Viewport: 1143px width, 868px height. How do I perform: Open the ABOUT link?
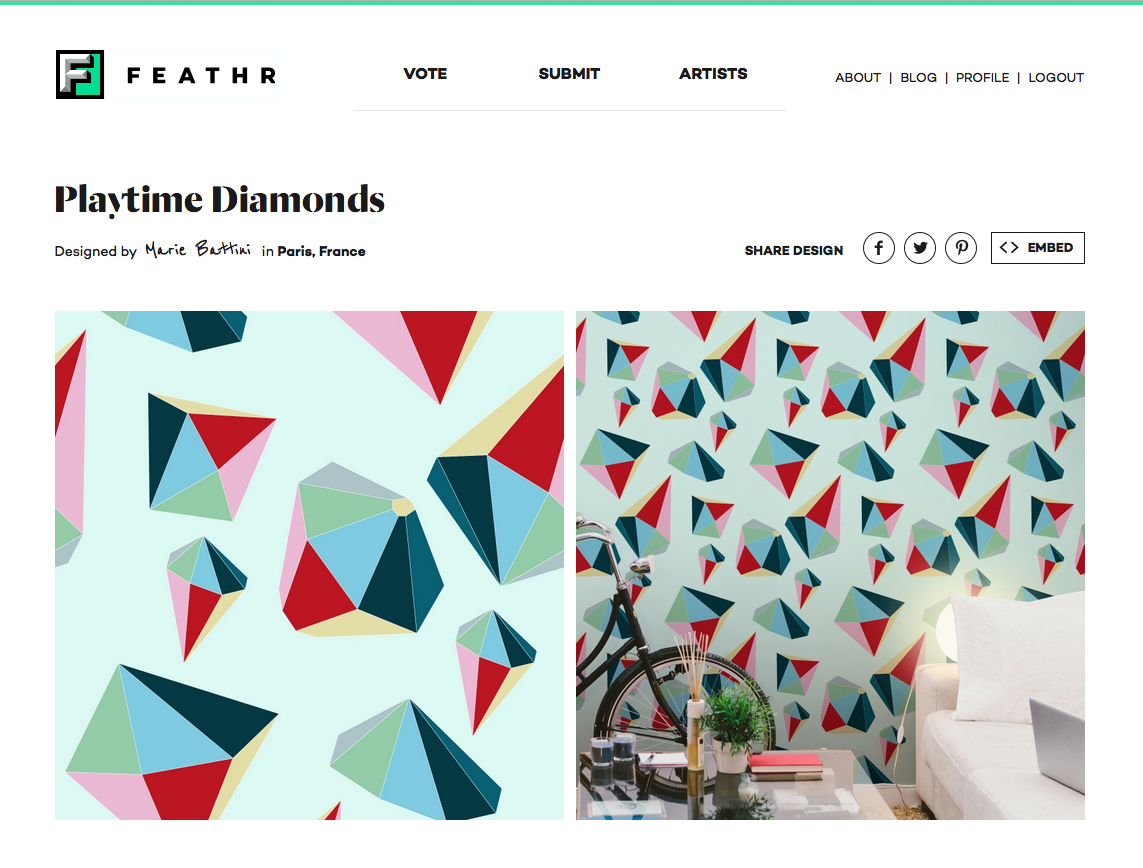pos(858,77)
